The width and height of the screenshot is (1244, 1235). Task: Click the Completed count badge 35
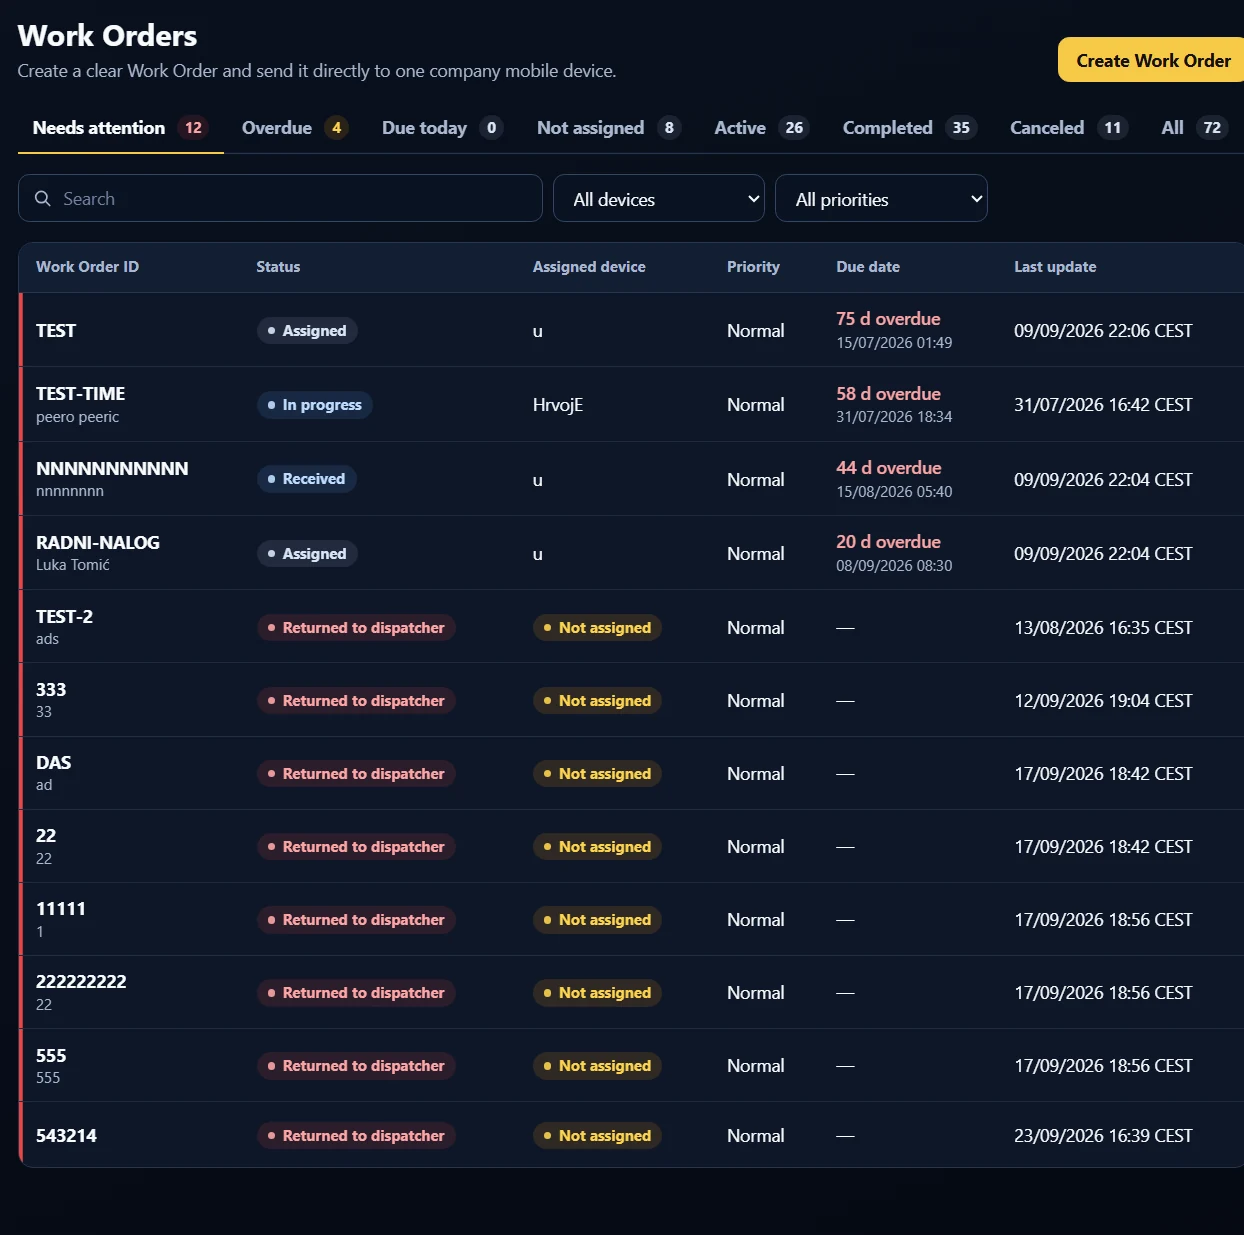pyautogui.click(x=961, y=128)
